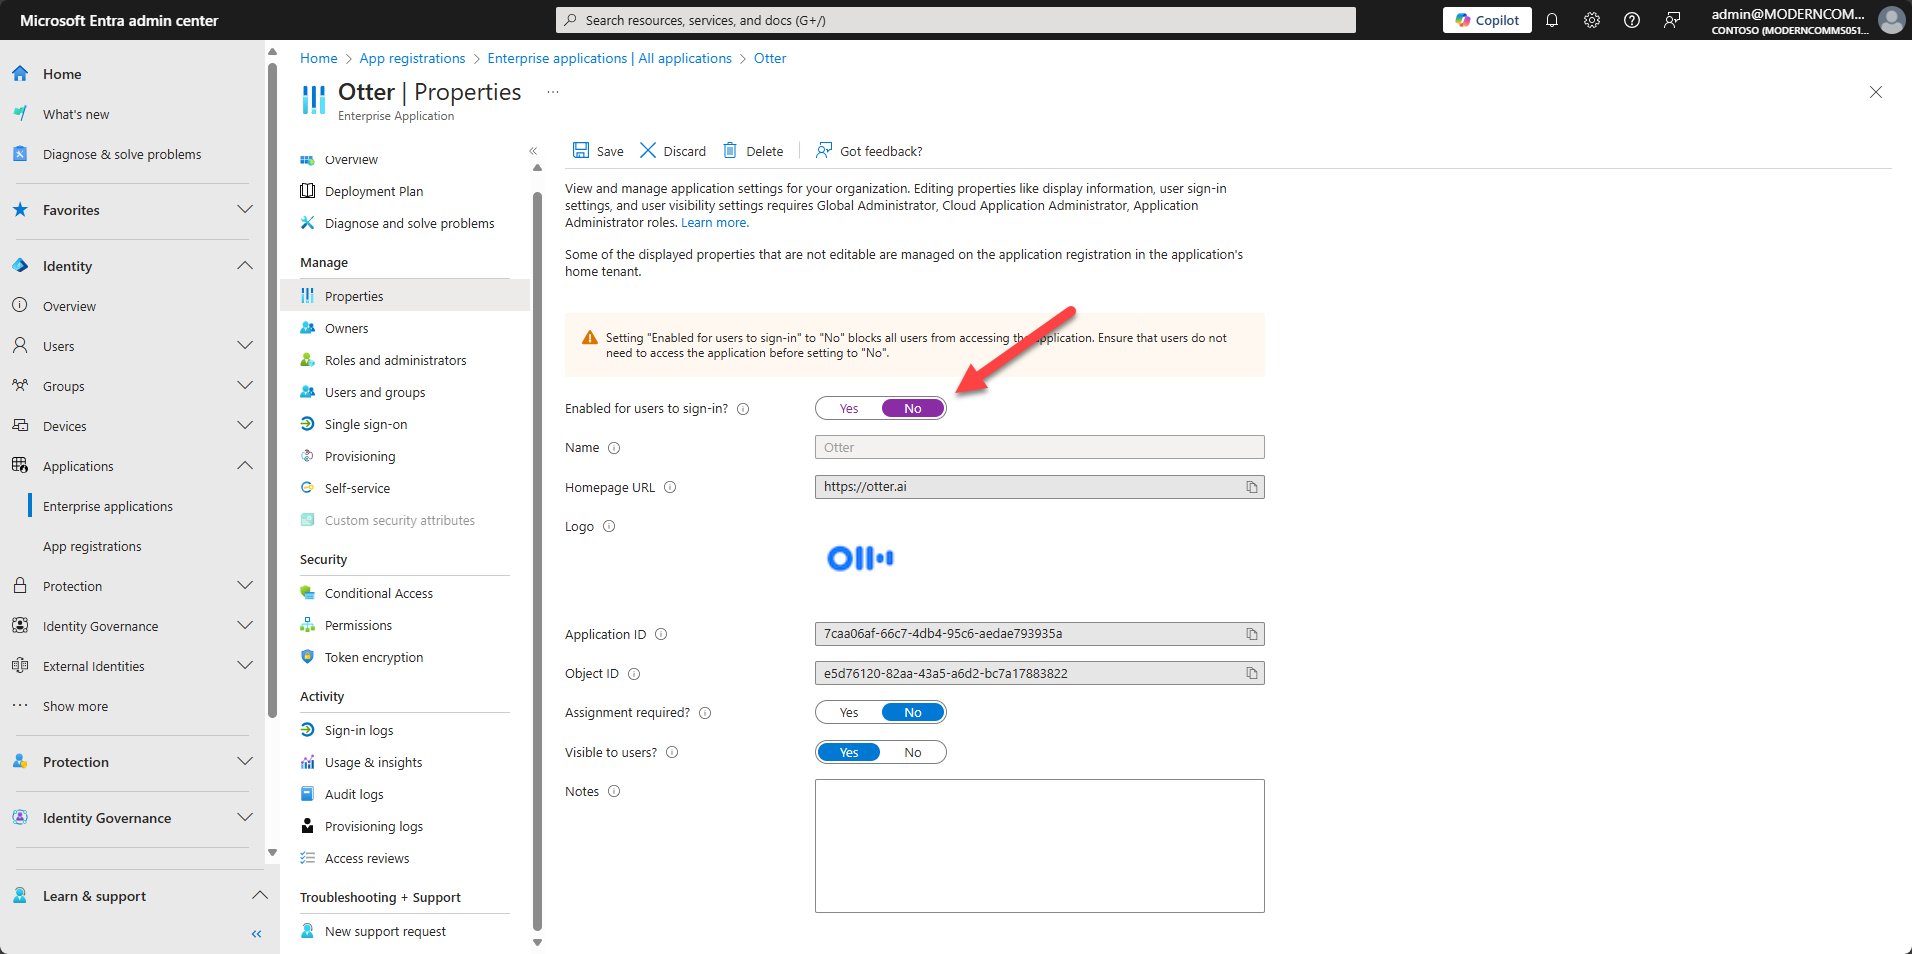Copy the Object ID value
Image resolution: width=1912 pixels, height=954 pixels.
pos(1251,672)
